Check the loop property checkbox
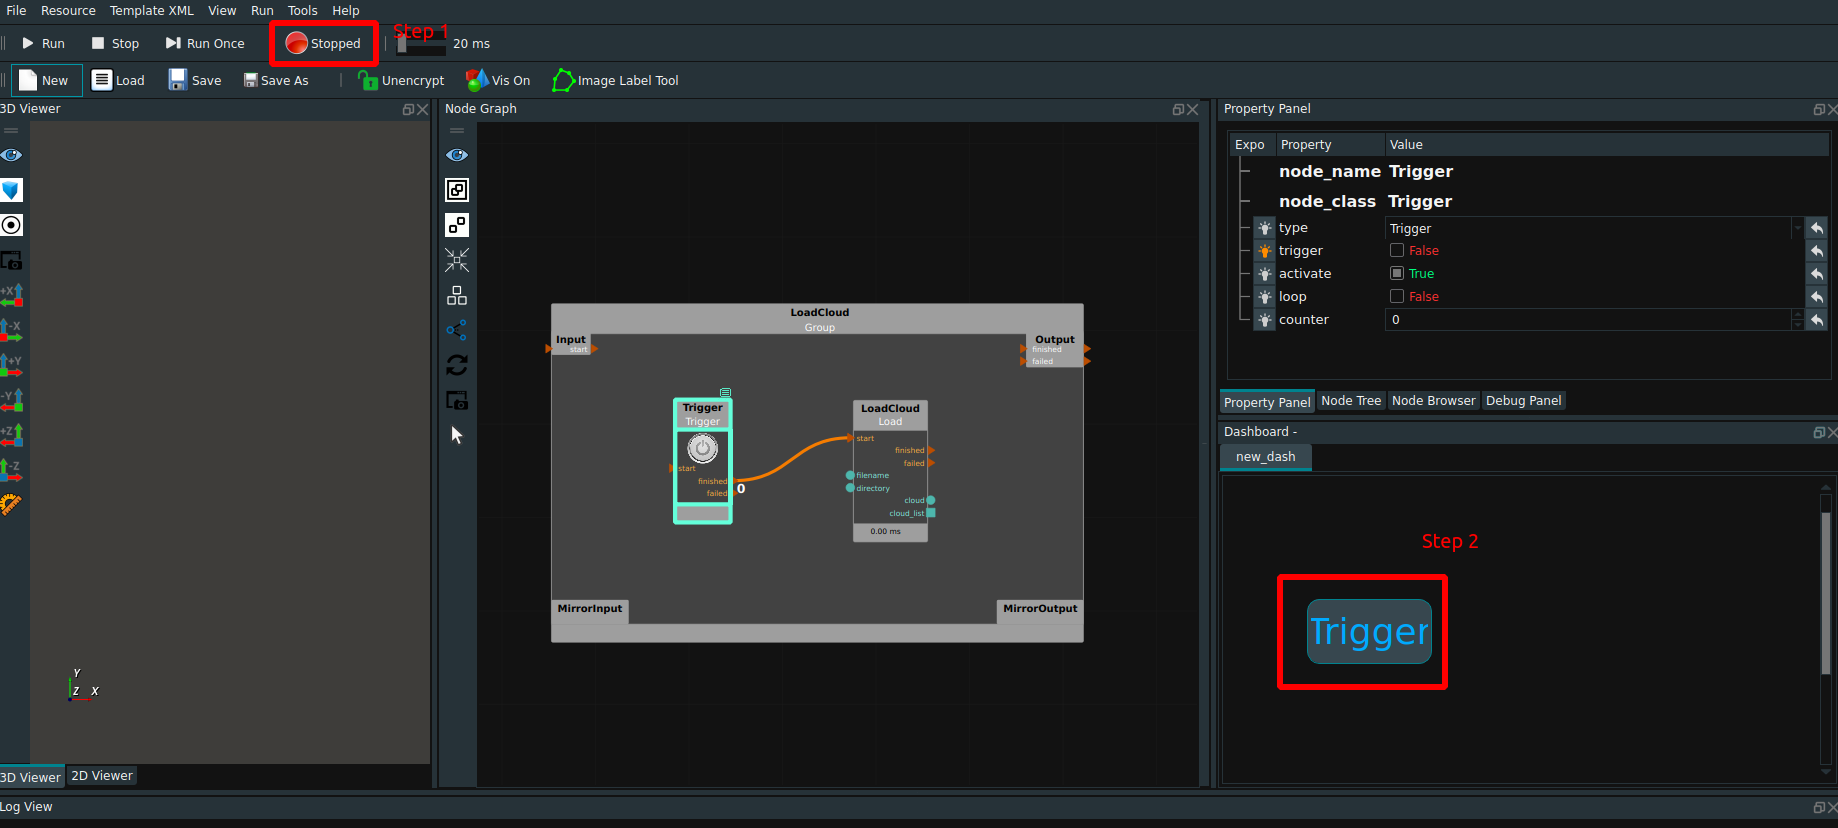The height and width of the screenshot is (828, 1838). 1397,296
